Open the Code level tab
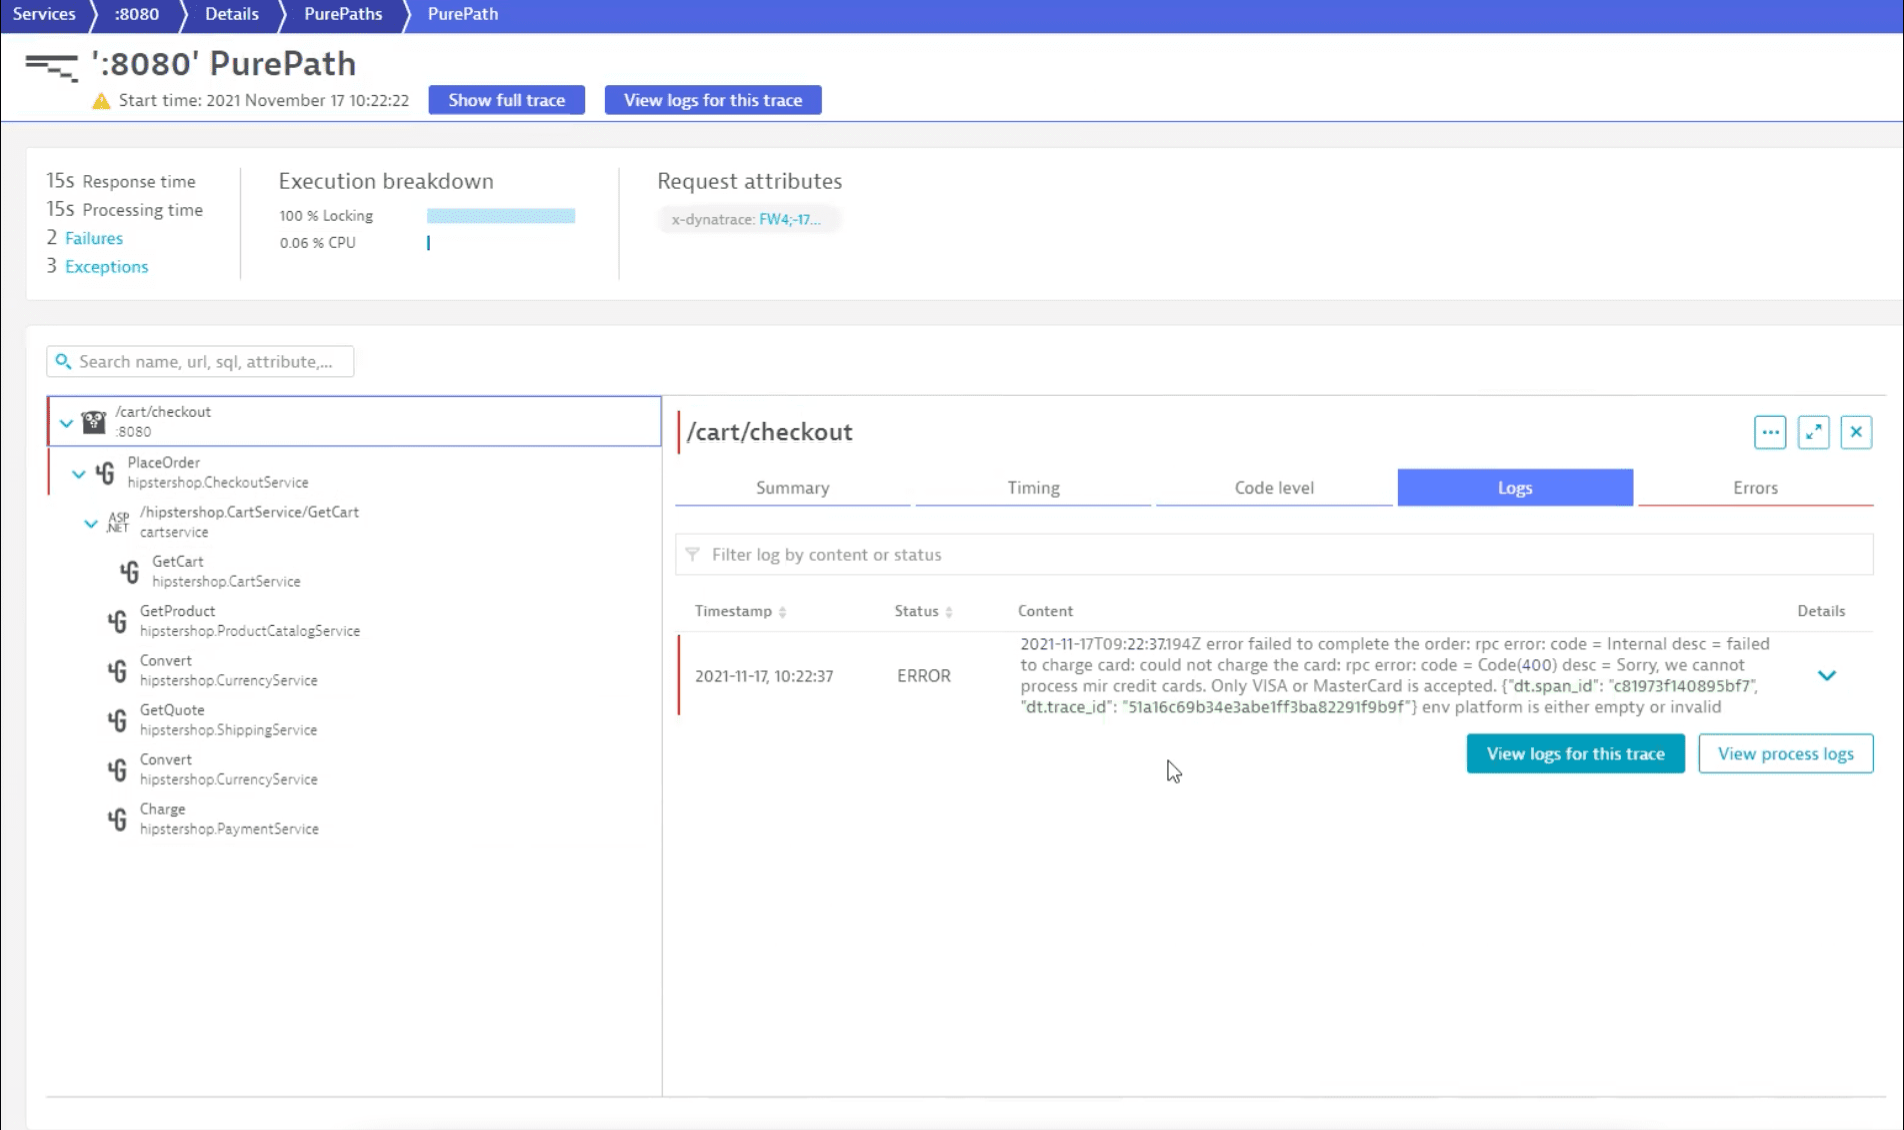This screenshot has height=1130, width=1904. point(1273,488)
